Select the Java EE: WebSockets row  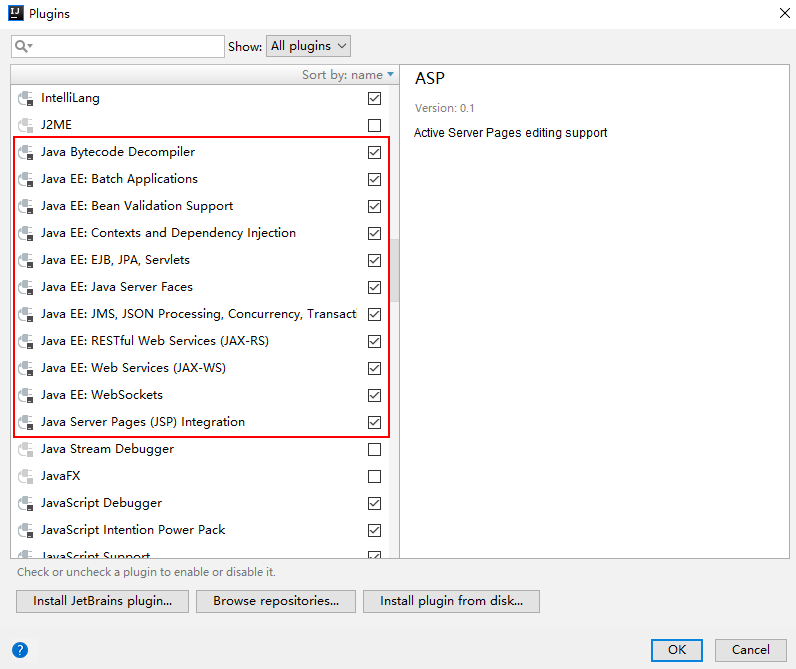[201, 395]
